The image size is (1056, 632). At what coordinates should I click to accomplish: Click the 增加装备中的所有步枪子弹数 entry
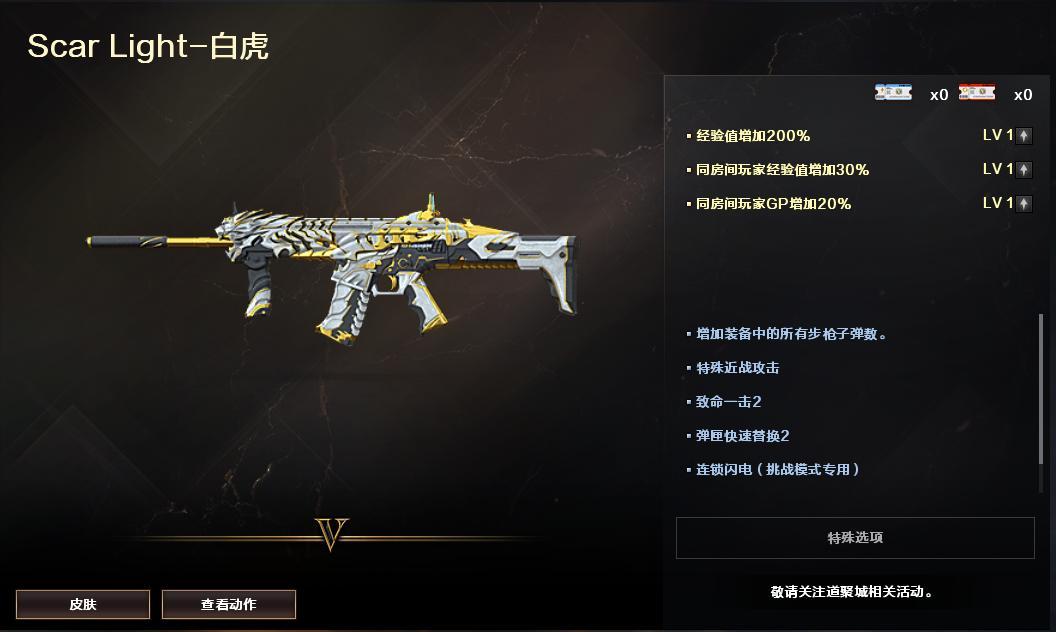click(x=791, y=334)
